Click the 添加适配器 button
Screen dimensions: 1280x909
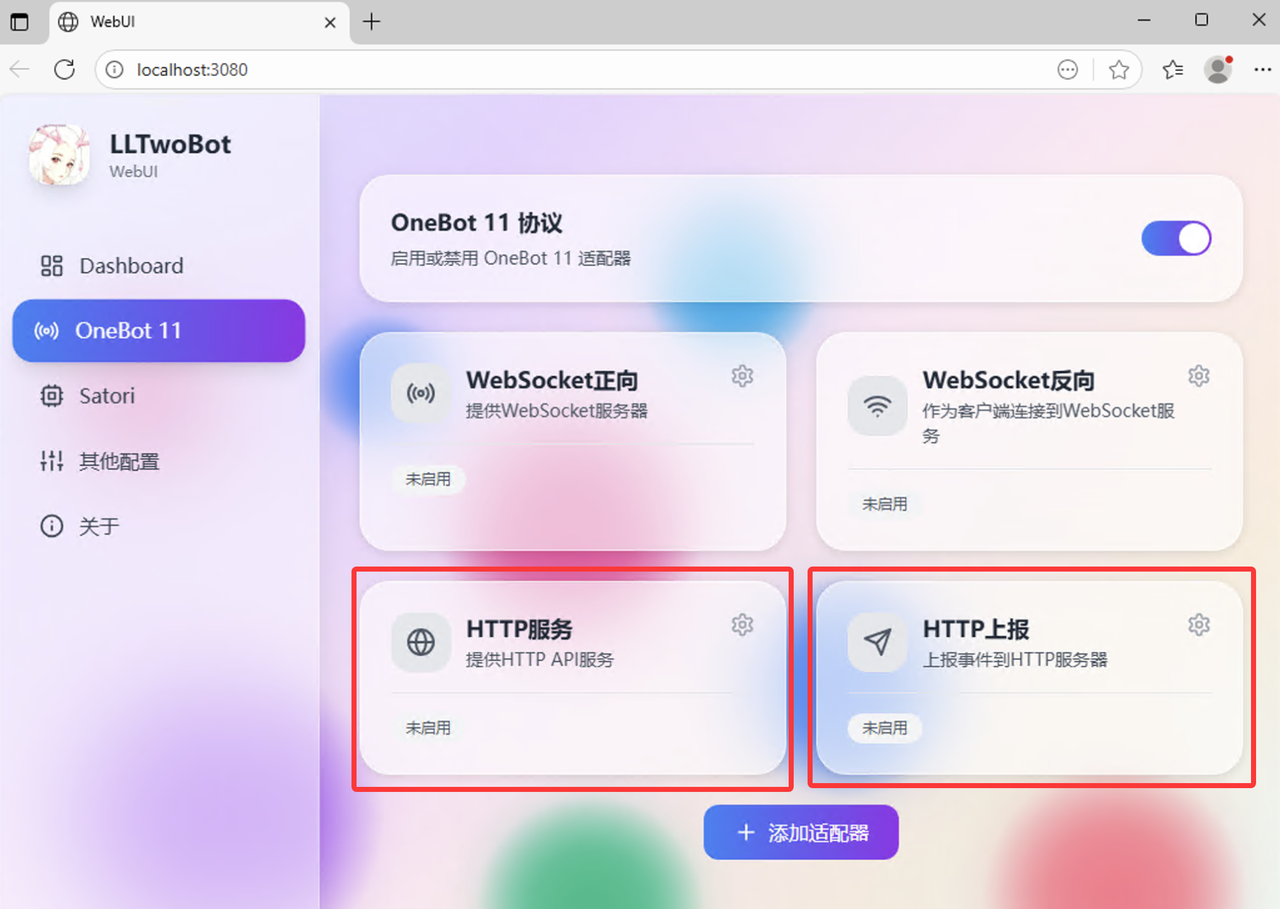coord(801,832)
